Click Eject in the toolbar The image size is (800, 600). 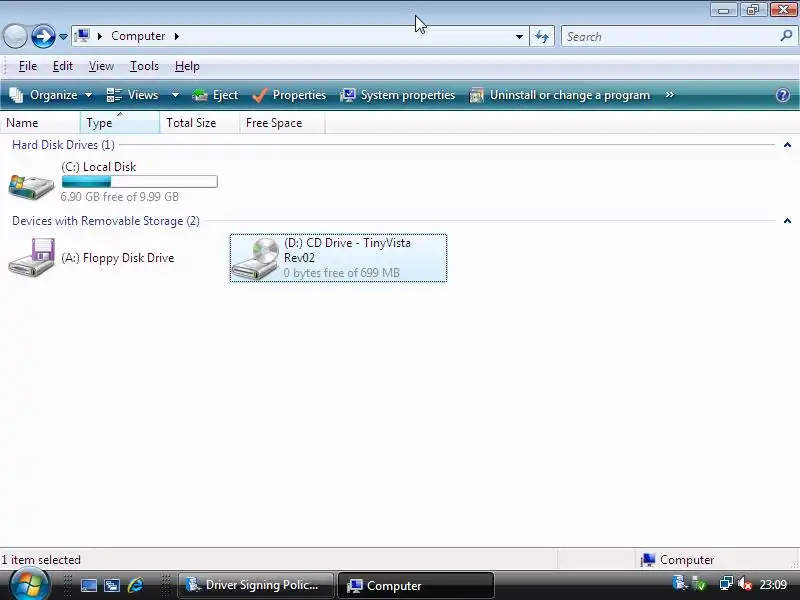215,95
